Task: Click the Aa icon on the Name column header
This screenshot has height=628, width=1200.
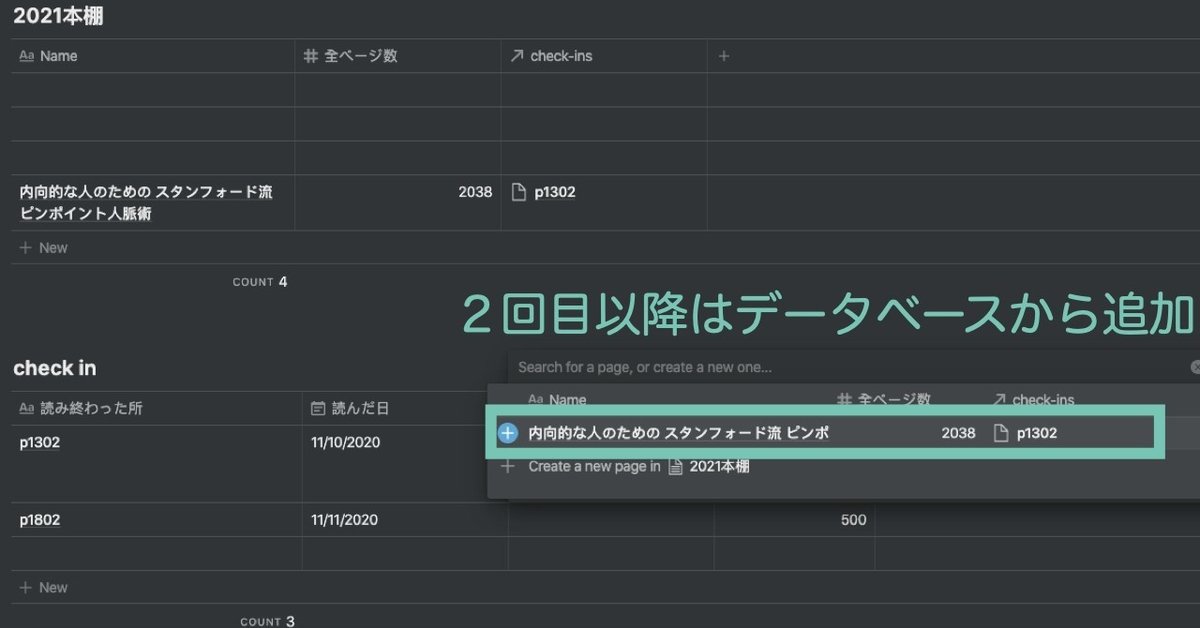Action: pos(27,56)
